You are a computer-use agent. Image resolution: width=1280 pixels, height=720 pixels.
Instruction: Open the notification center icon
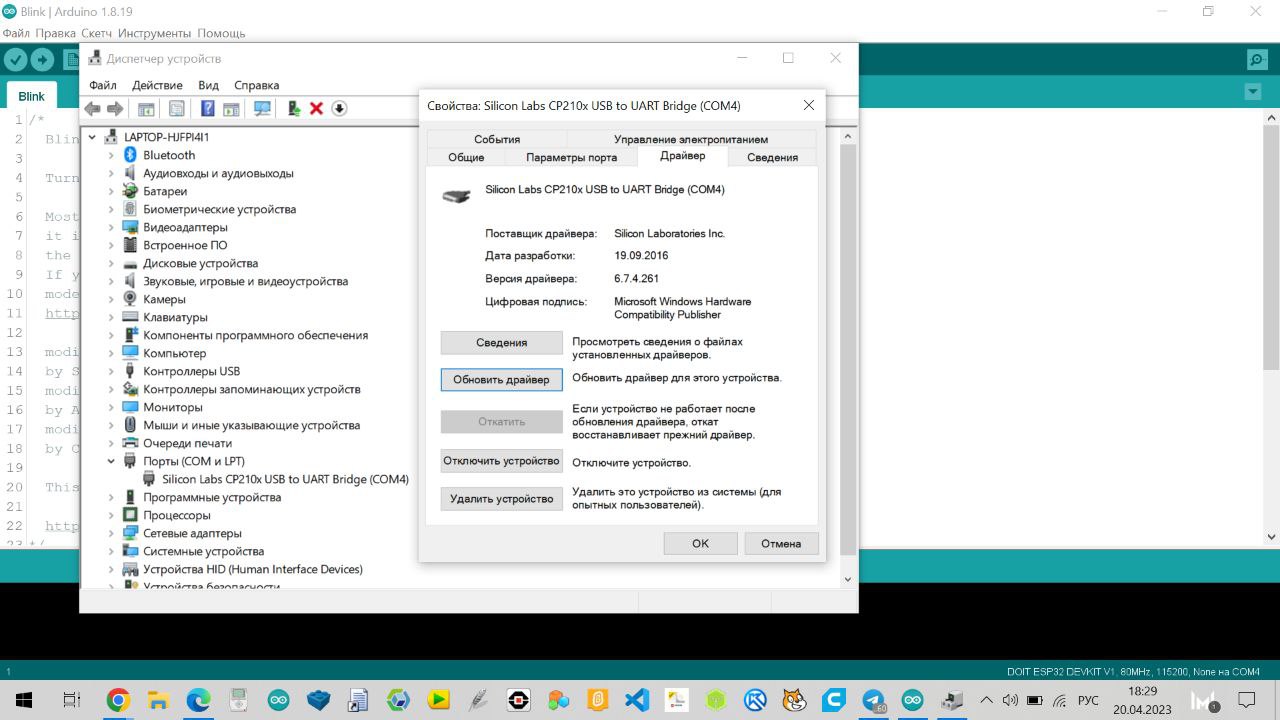(1246, 700)
